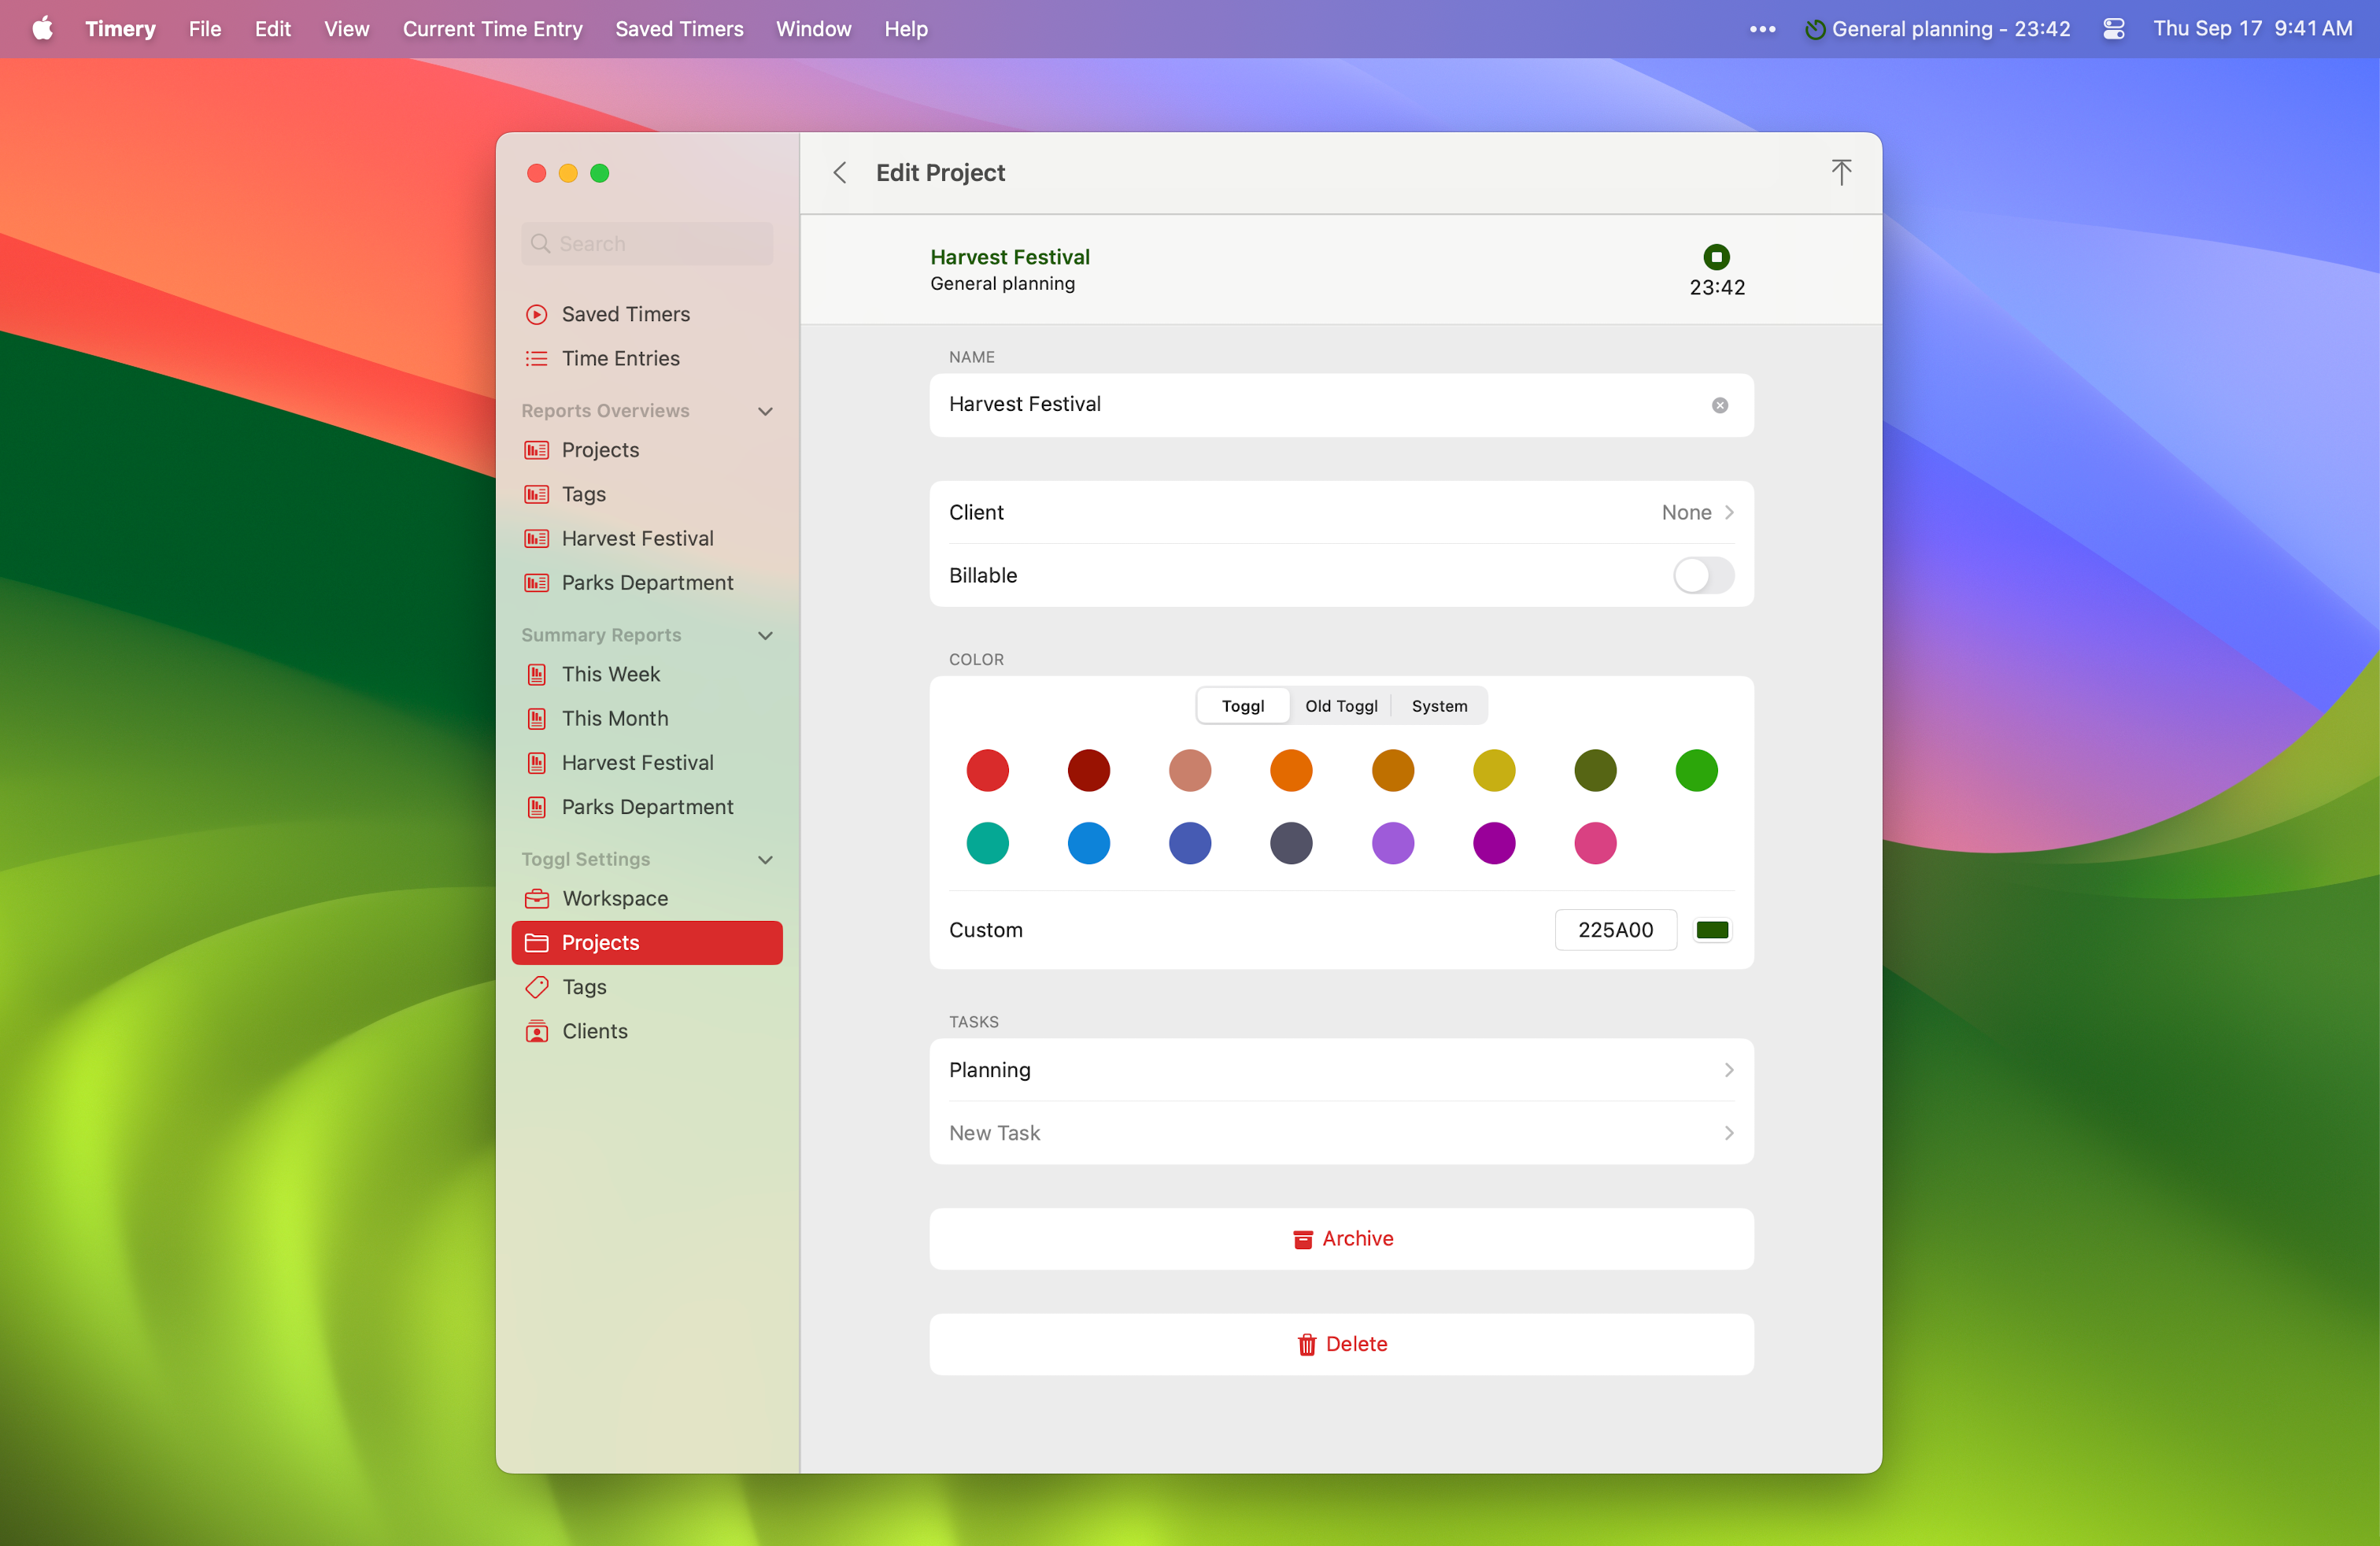
Task: Open Harvest Festival under Reports Overviews
Action: click(646, 538)
